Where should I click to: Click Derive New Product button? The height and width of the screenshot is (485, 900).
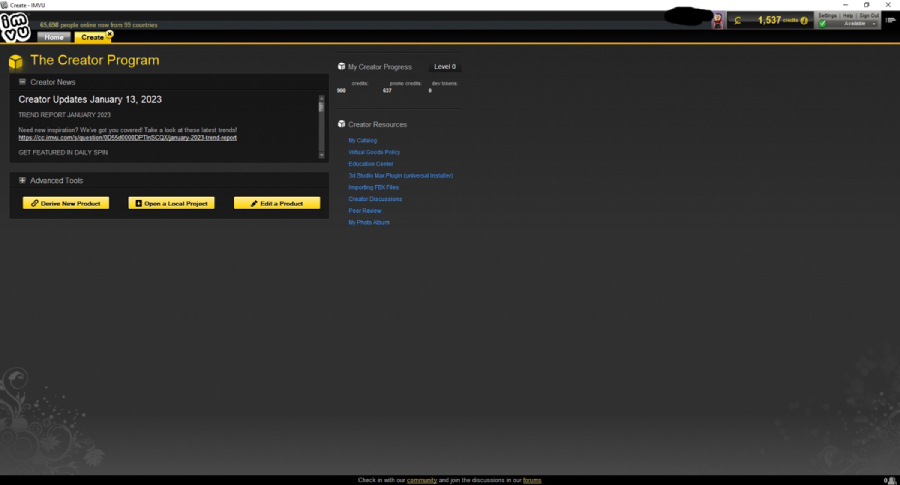[x=66, y=203]
